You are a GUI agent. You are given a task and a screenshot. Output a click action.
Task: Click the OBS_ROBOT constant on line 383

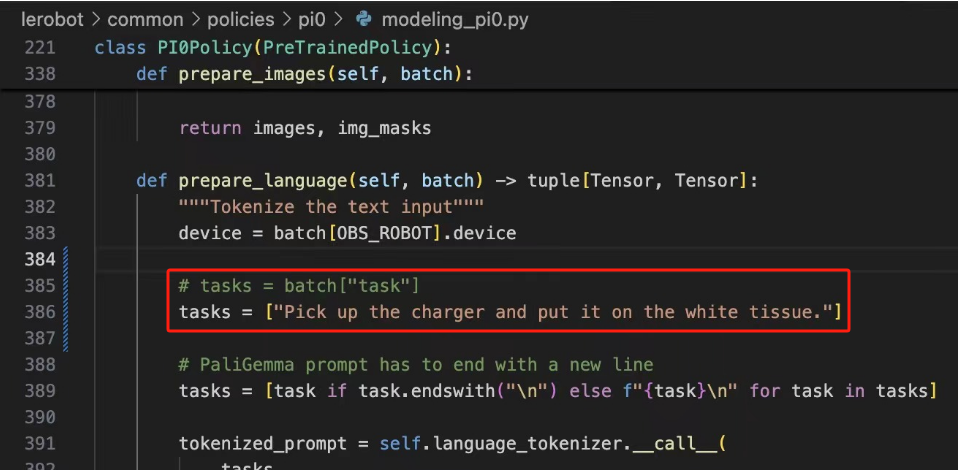[385, 233]
